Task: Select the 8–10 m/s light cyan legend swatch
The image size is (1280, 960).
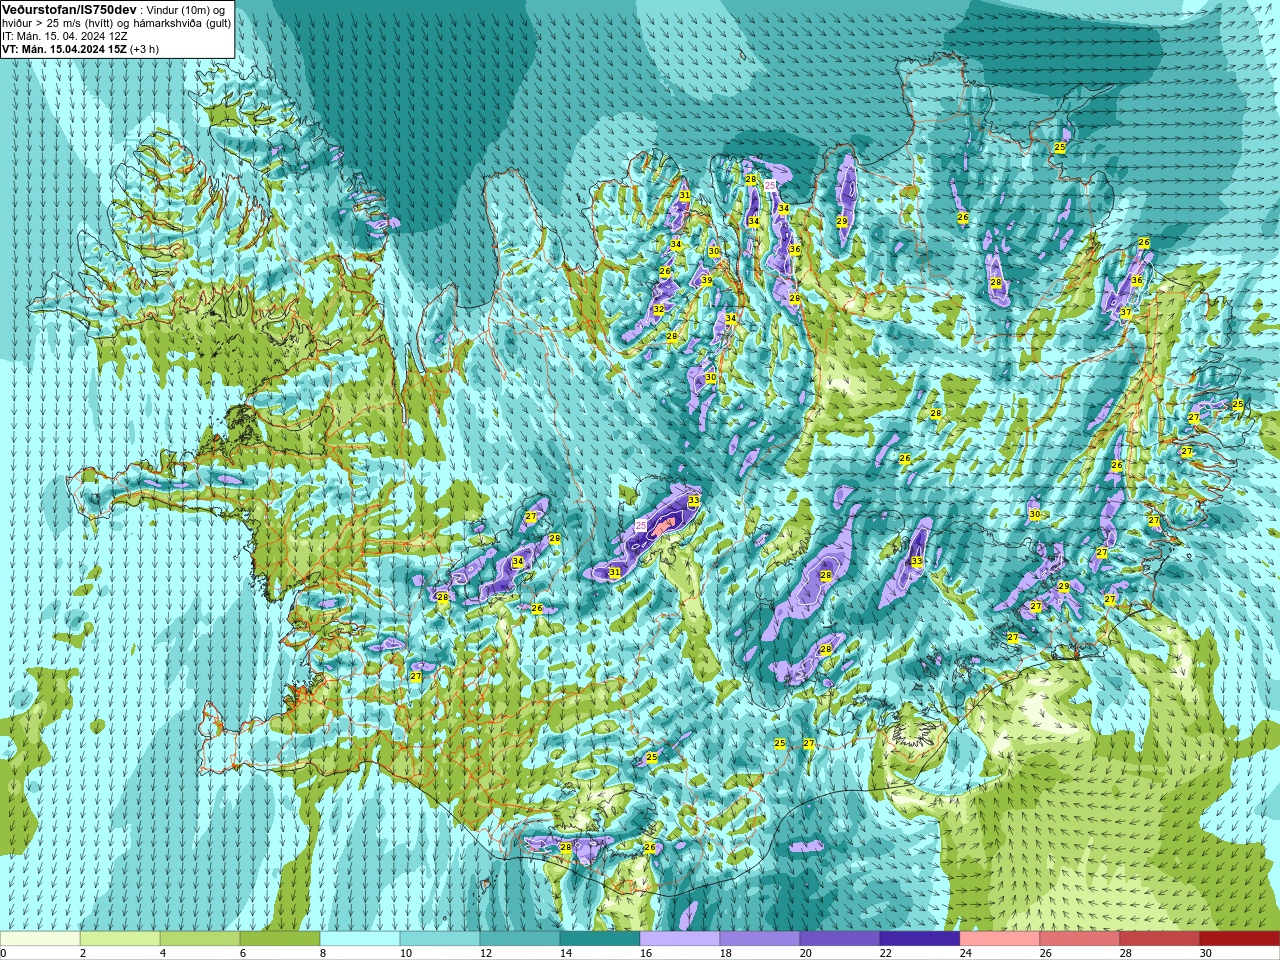Action: (x=360, y=939)
